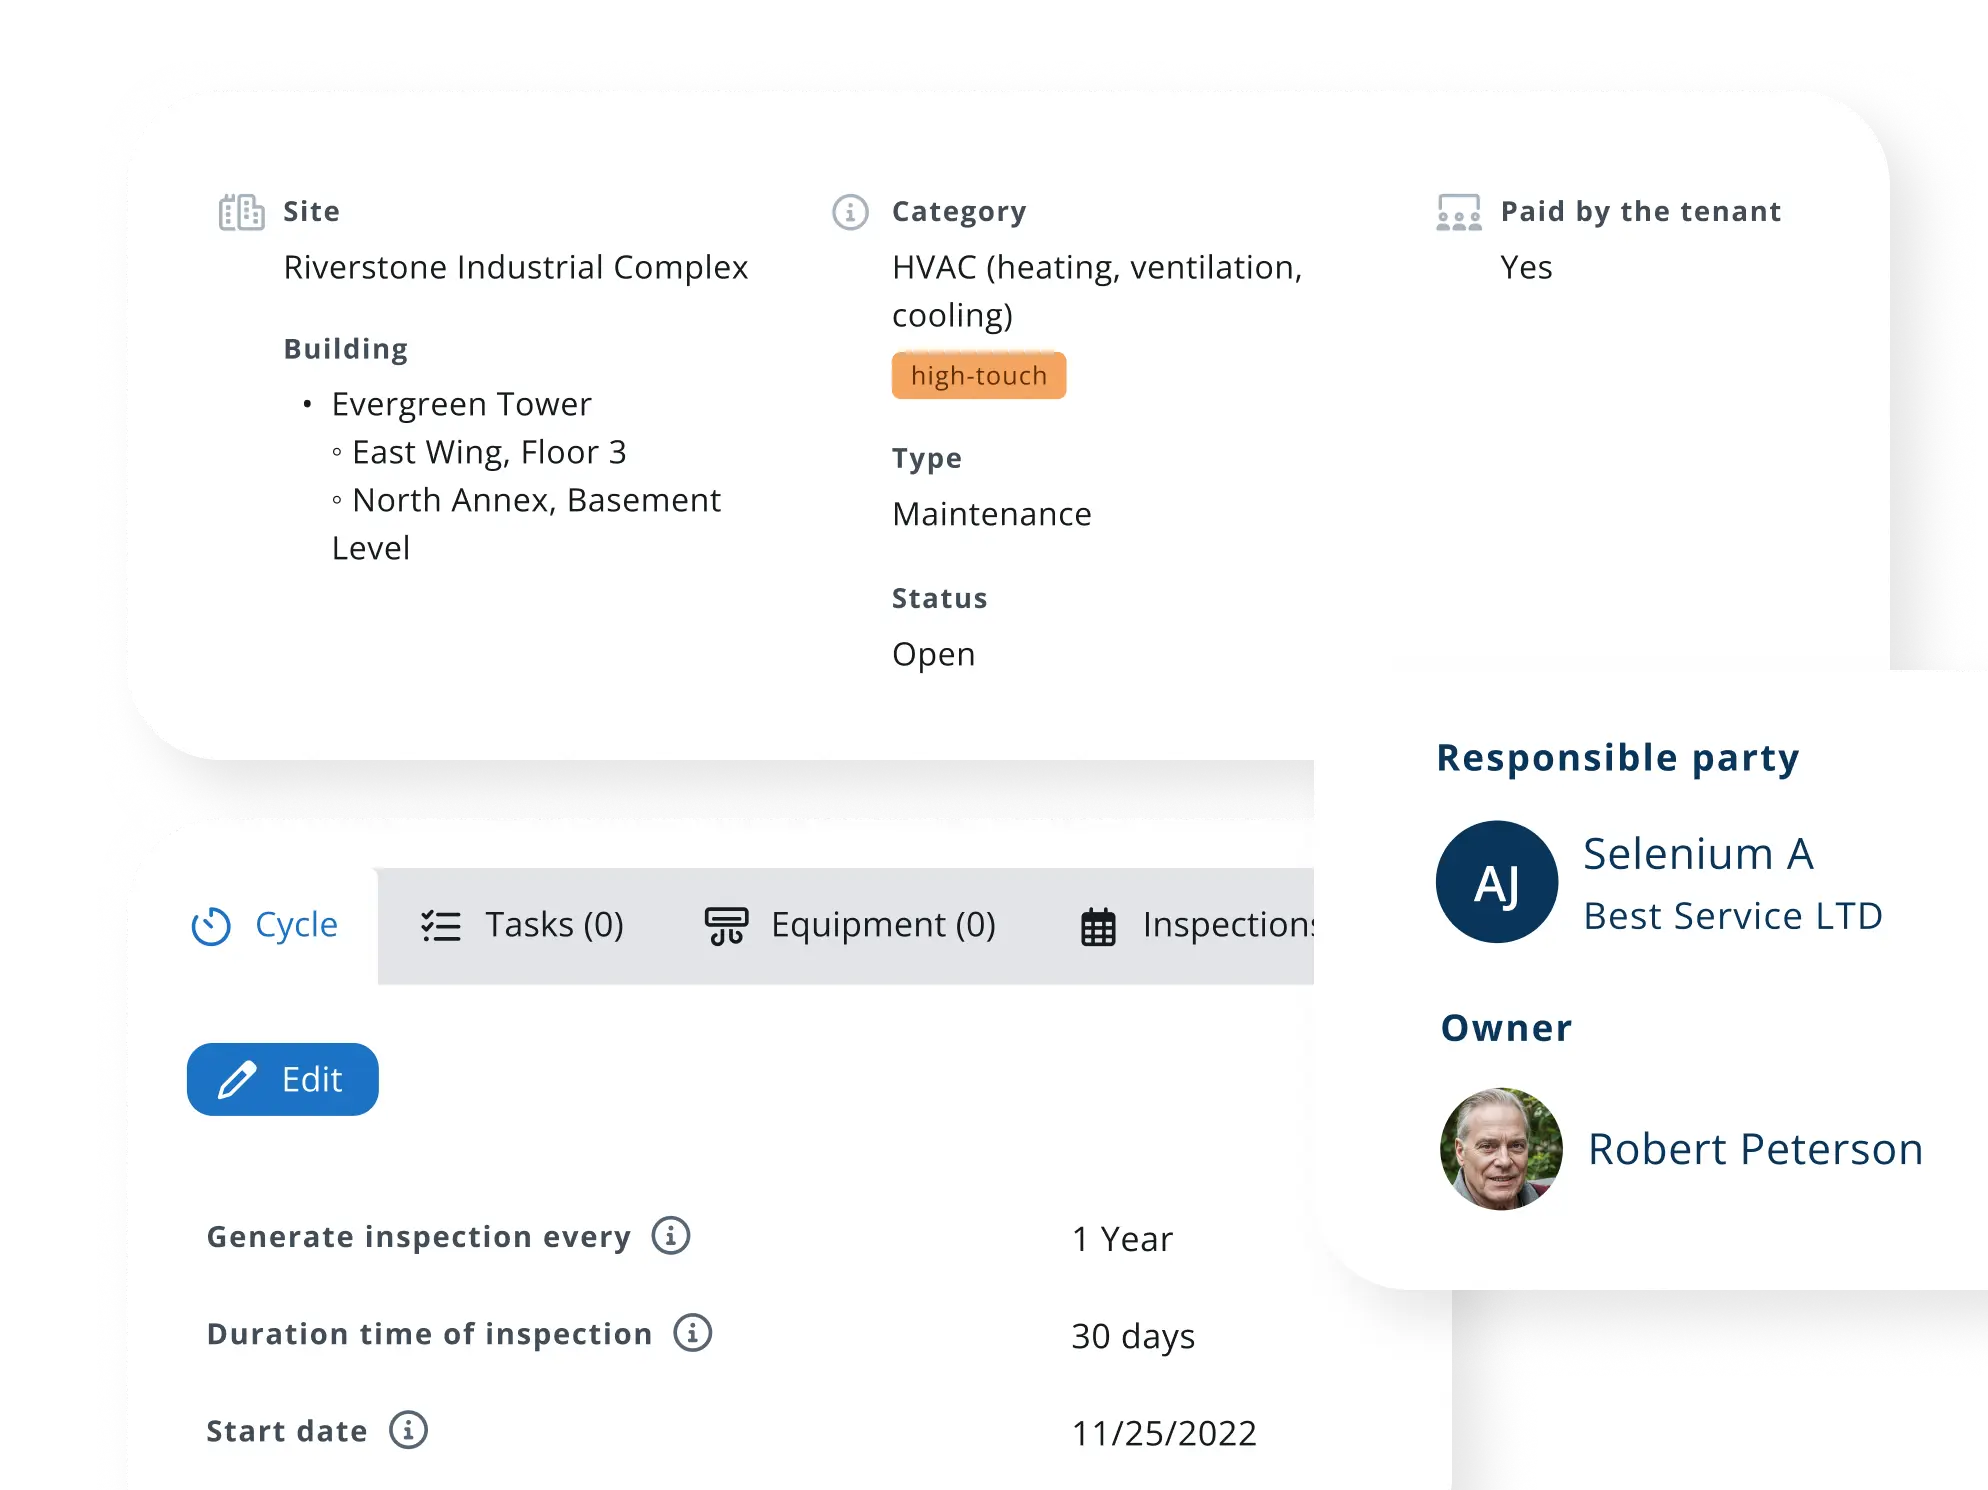Click the Equipment tab icon
This screenshot has height=1490, width=1988.
[x=727, y=926]
